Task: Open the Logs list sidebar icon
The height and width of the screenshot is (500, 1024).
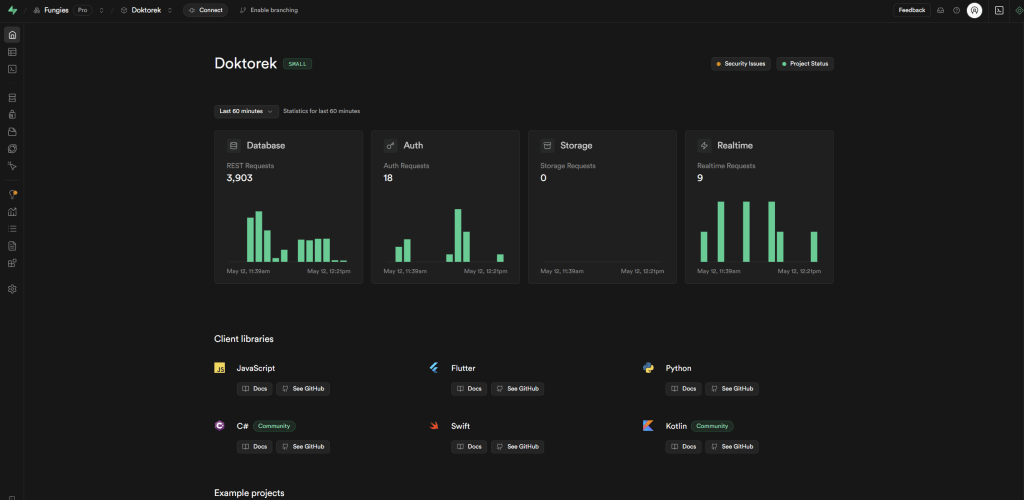Action: (12, 228)
